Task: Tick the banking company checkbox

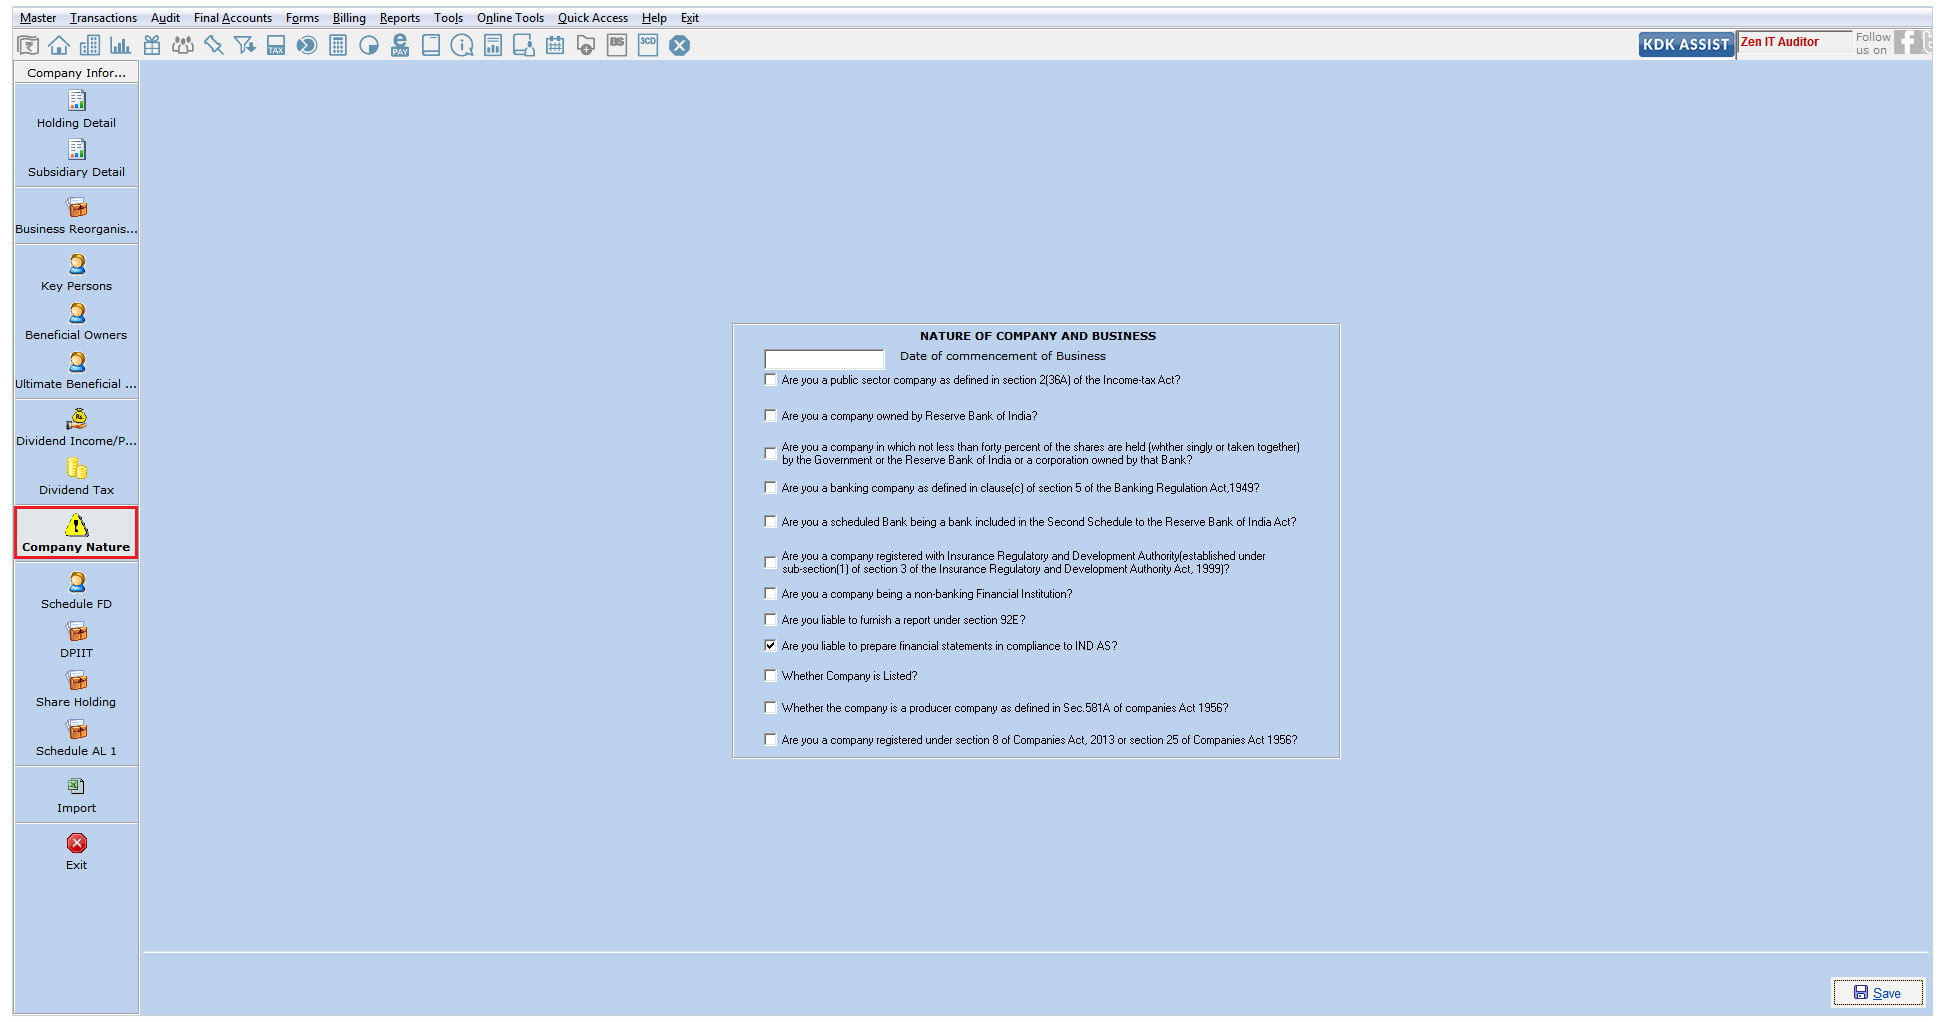Action: [x=770, y=488]
